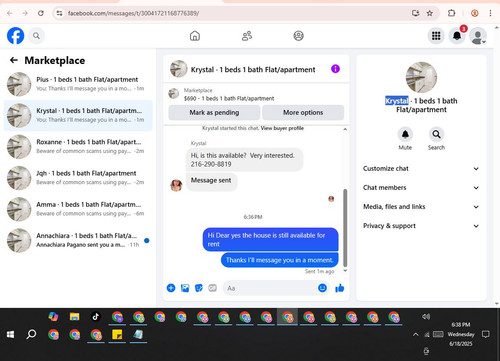Click the blue plus icon in composer

(171, 288)
